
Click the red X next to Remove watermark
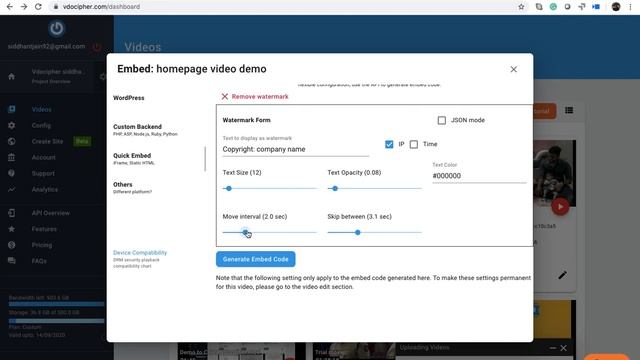224,97
